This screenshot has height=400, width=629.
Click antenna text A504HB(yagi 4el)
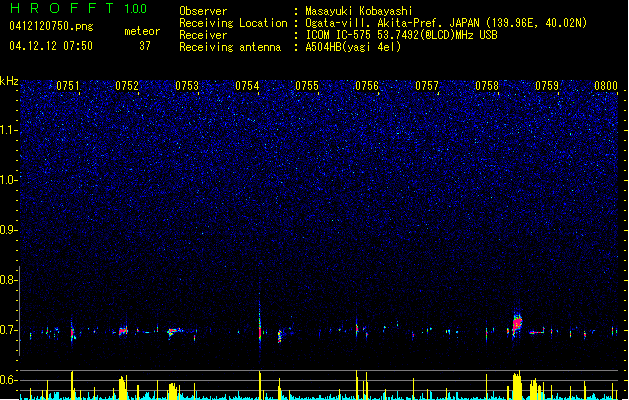[353, 47]
